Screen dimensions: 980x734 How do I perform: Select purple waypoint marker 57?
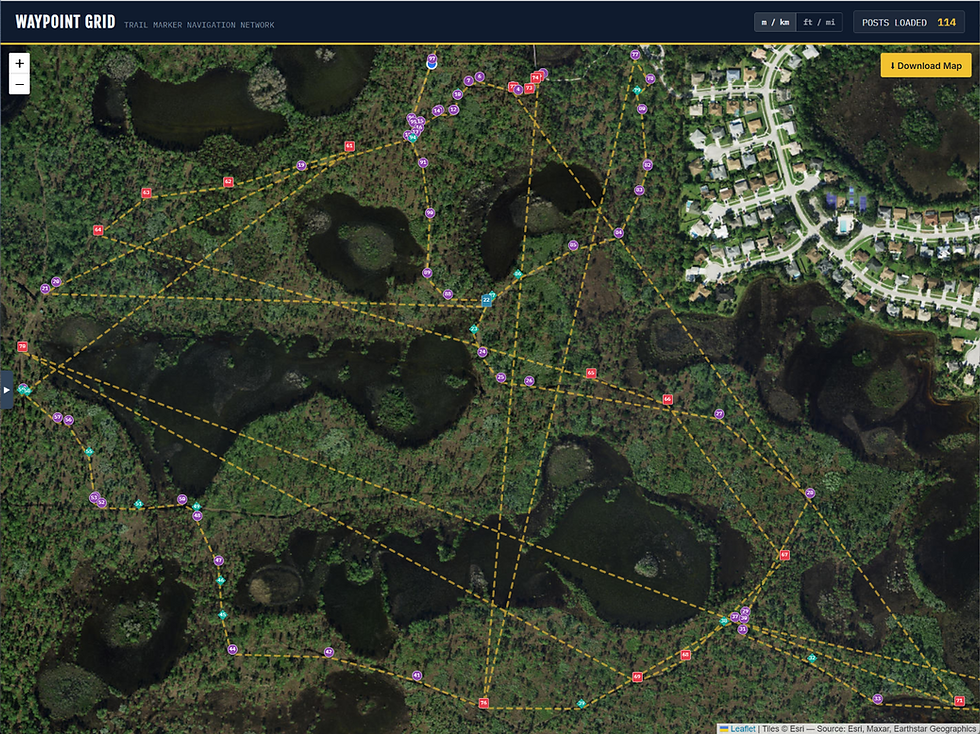point(58,417)
